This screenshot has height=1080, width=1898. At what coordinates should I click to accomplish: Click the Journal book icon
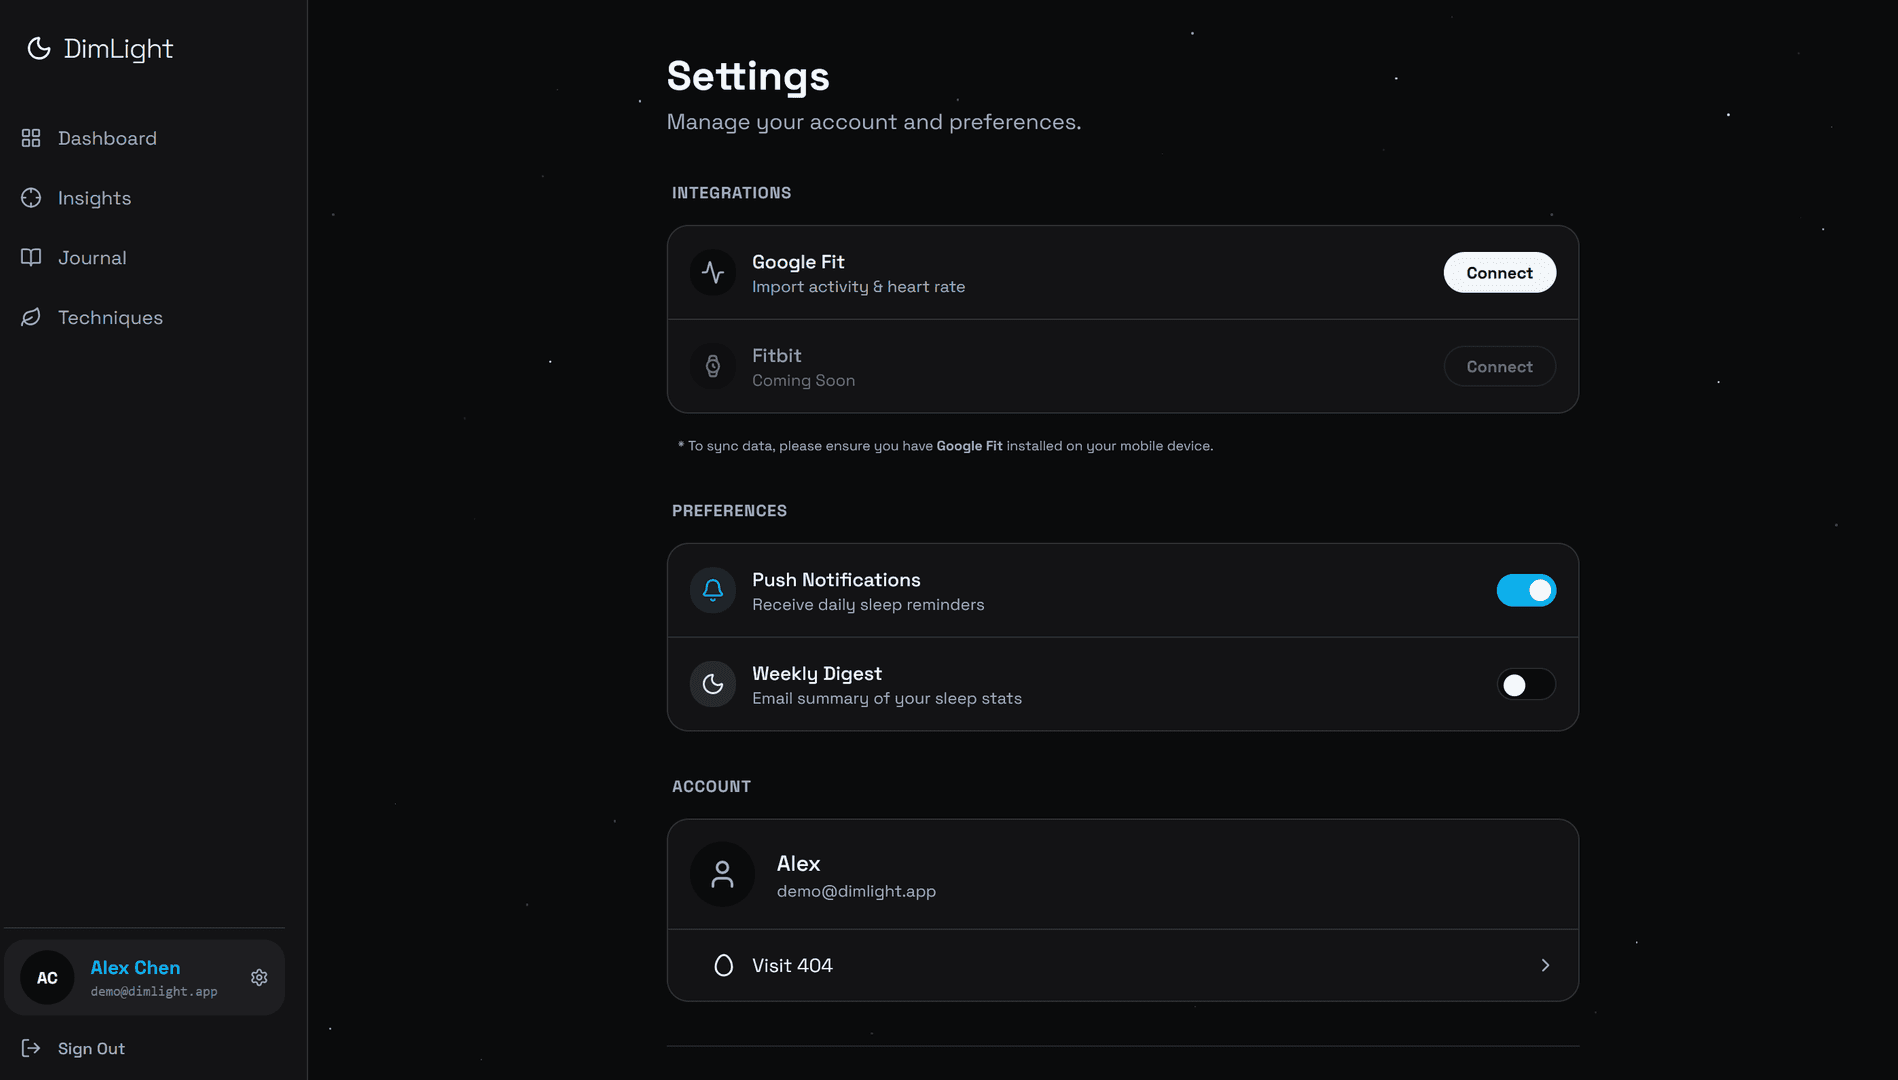(x=31, y=258)
